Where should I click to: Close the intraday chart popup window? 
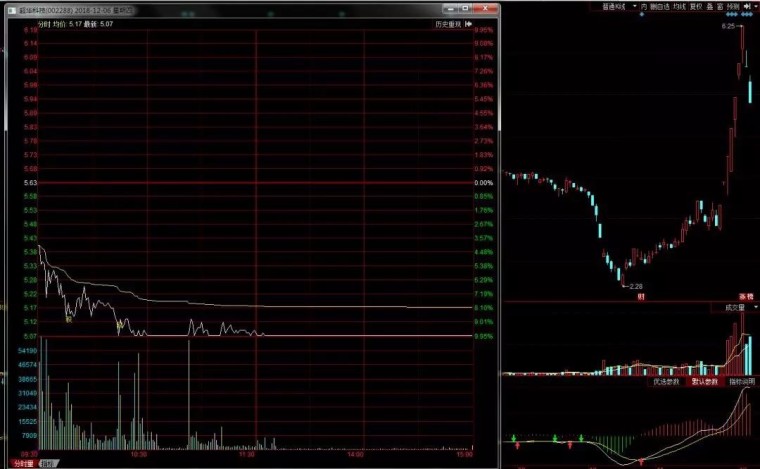pos(491,9)
